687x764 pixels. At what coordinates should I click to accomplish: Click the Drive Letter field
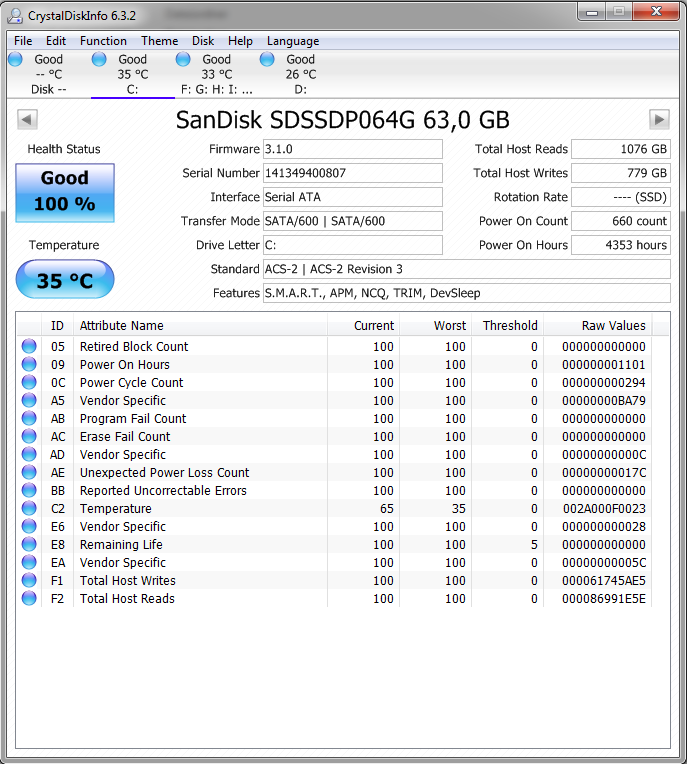coord(353,245)
